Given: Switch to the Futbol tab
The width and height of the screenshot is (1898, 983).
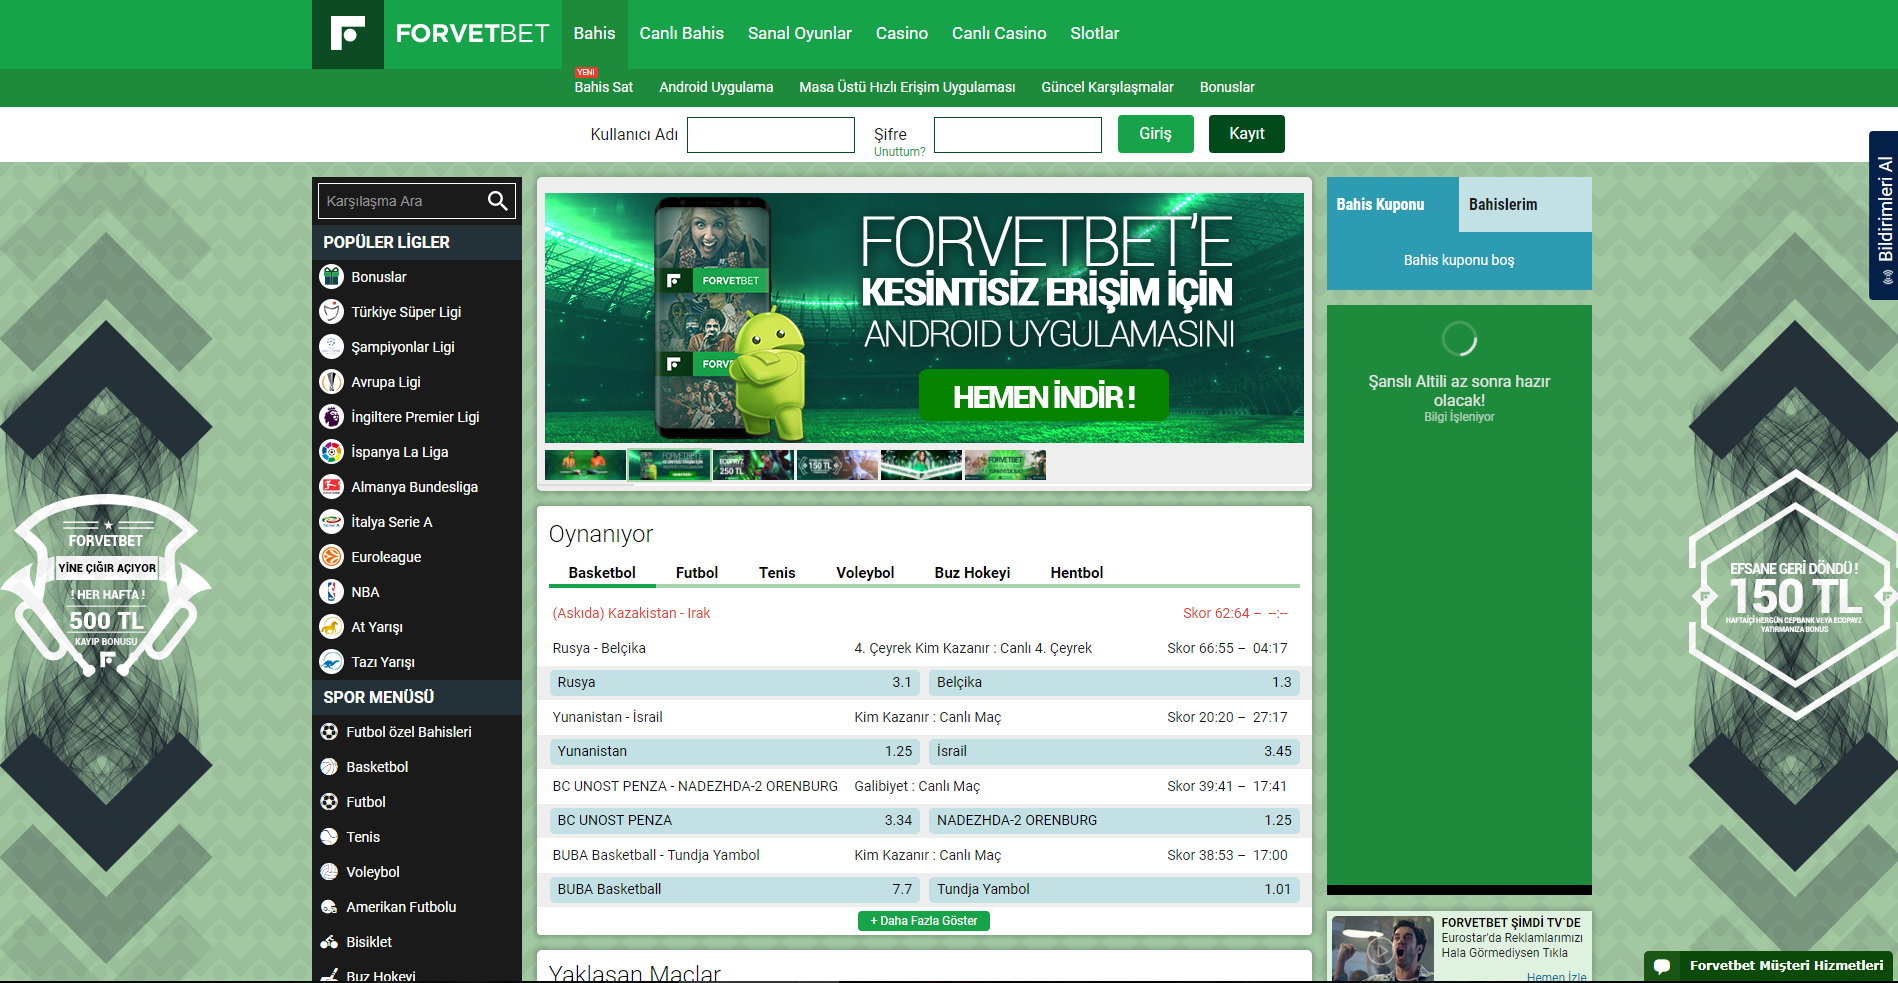Looking at the screenshot, I should (x=696, y=573).
